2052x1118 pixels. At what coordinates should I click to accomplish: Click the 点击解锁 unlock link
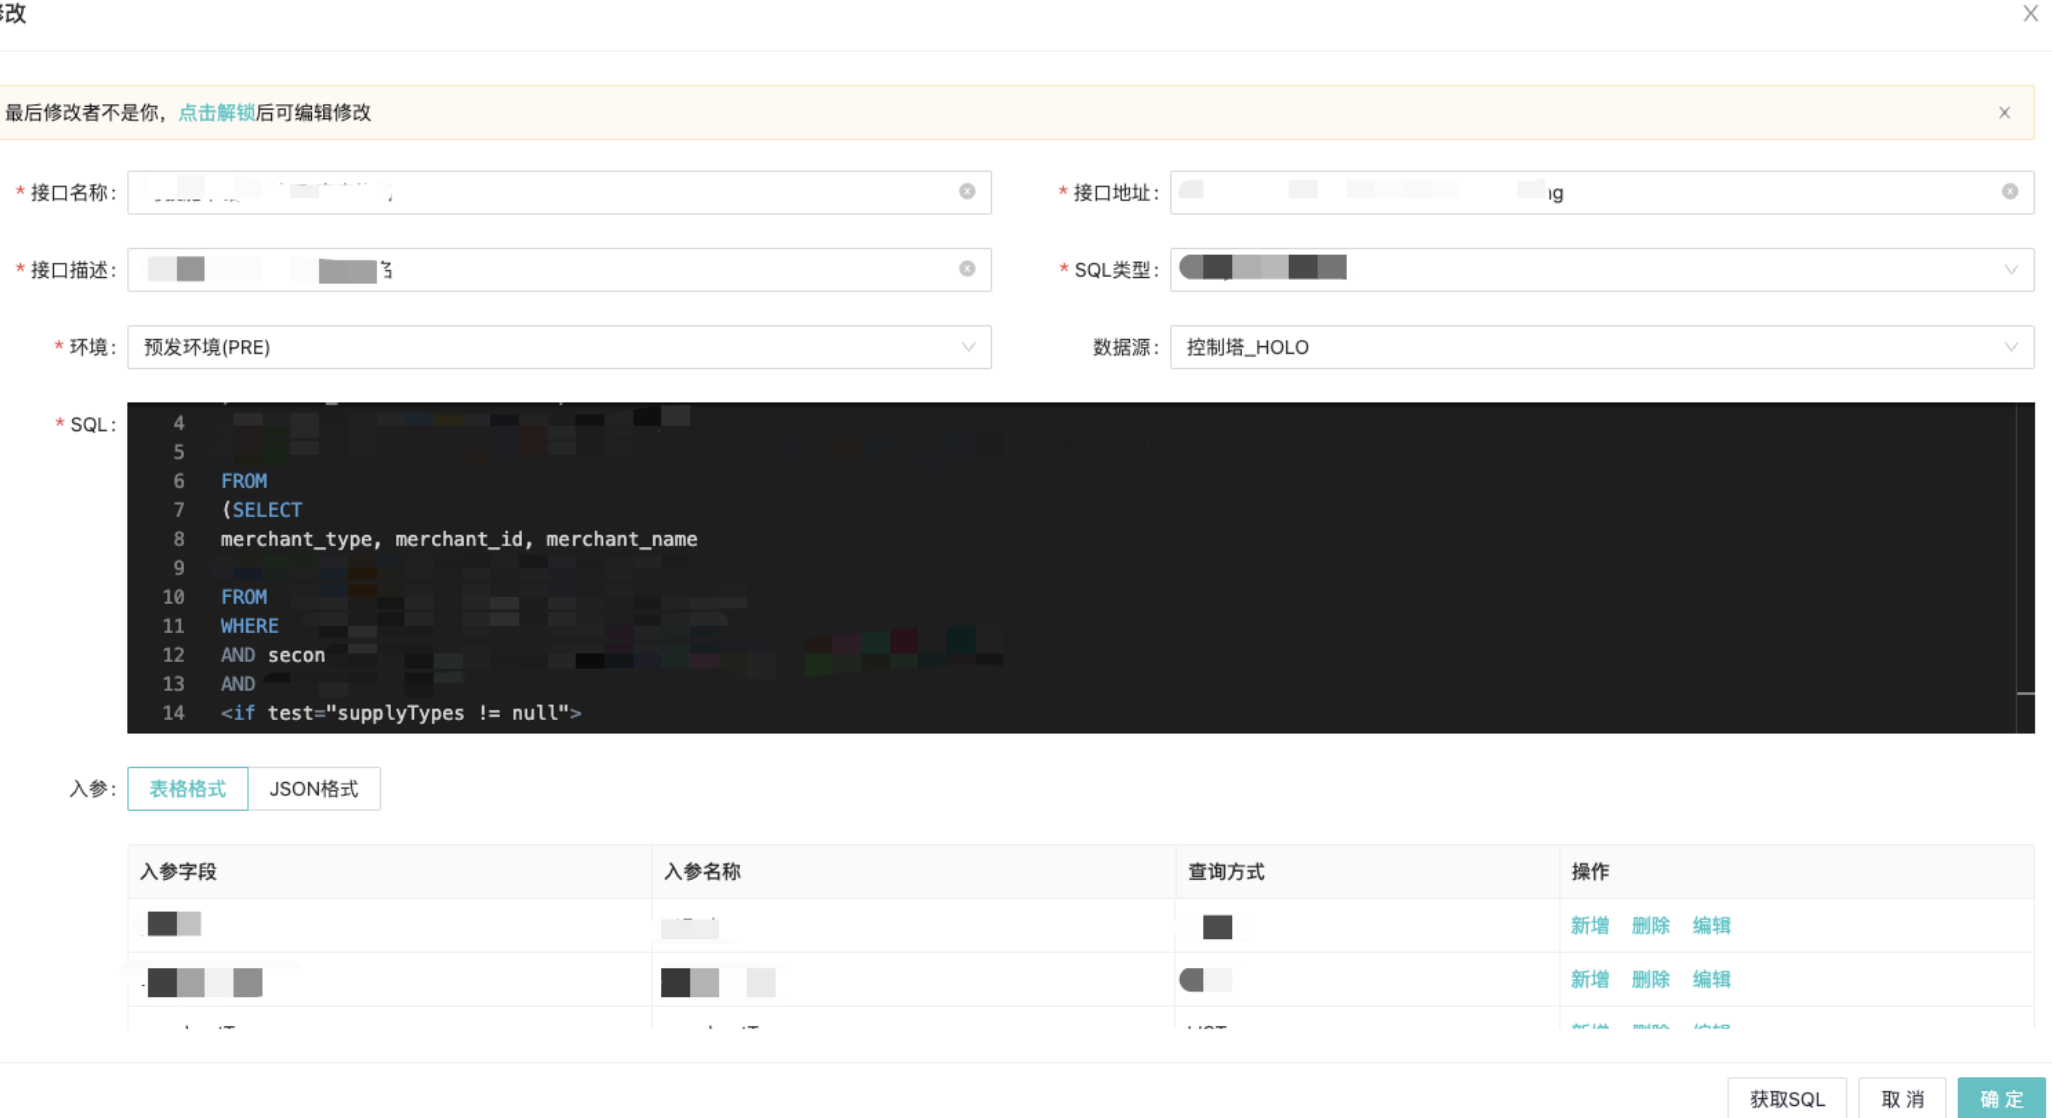pos(216,113)
